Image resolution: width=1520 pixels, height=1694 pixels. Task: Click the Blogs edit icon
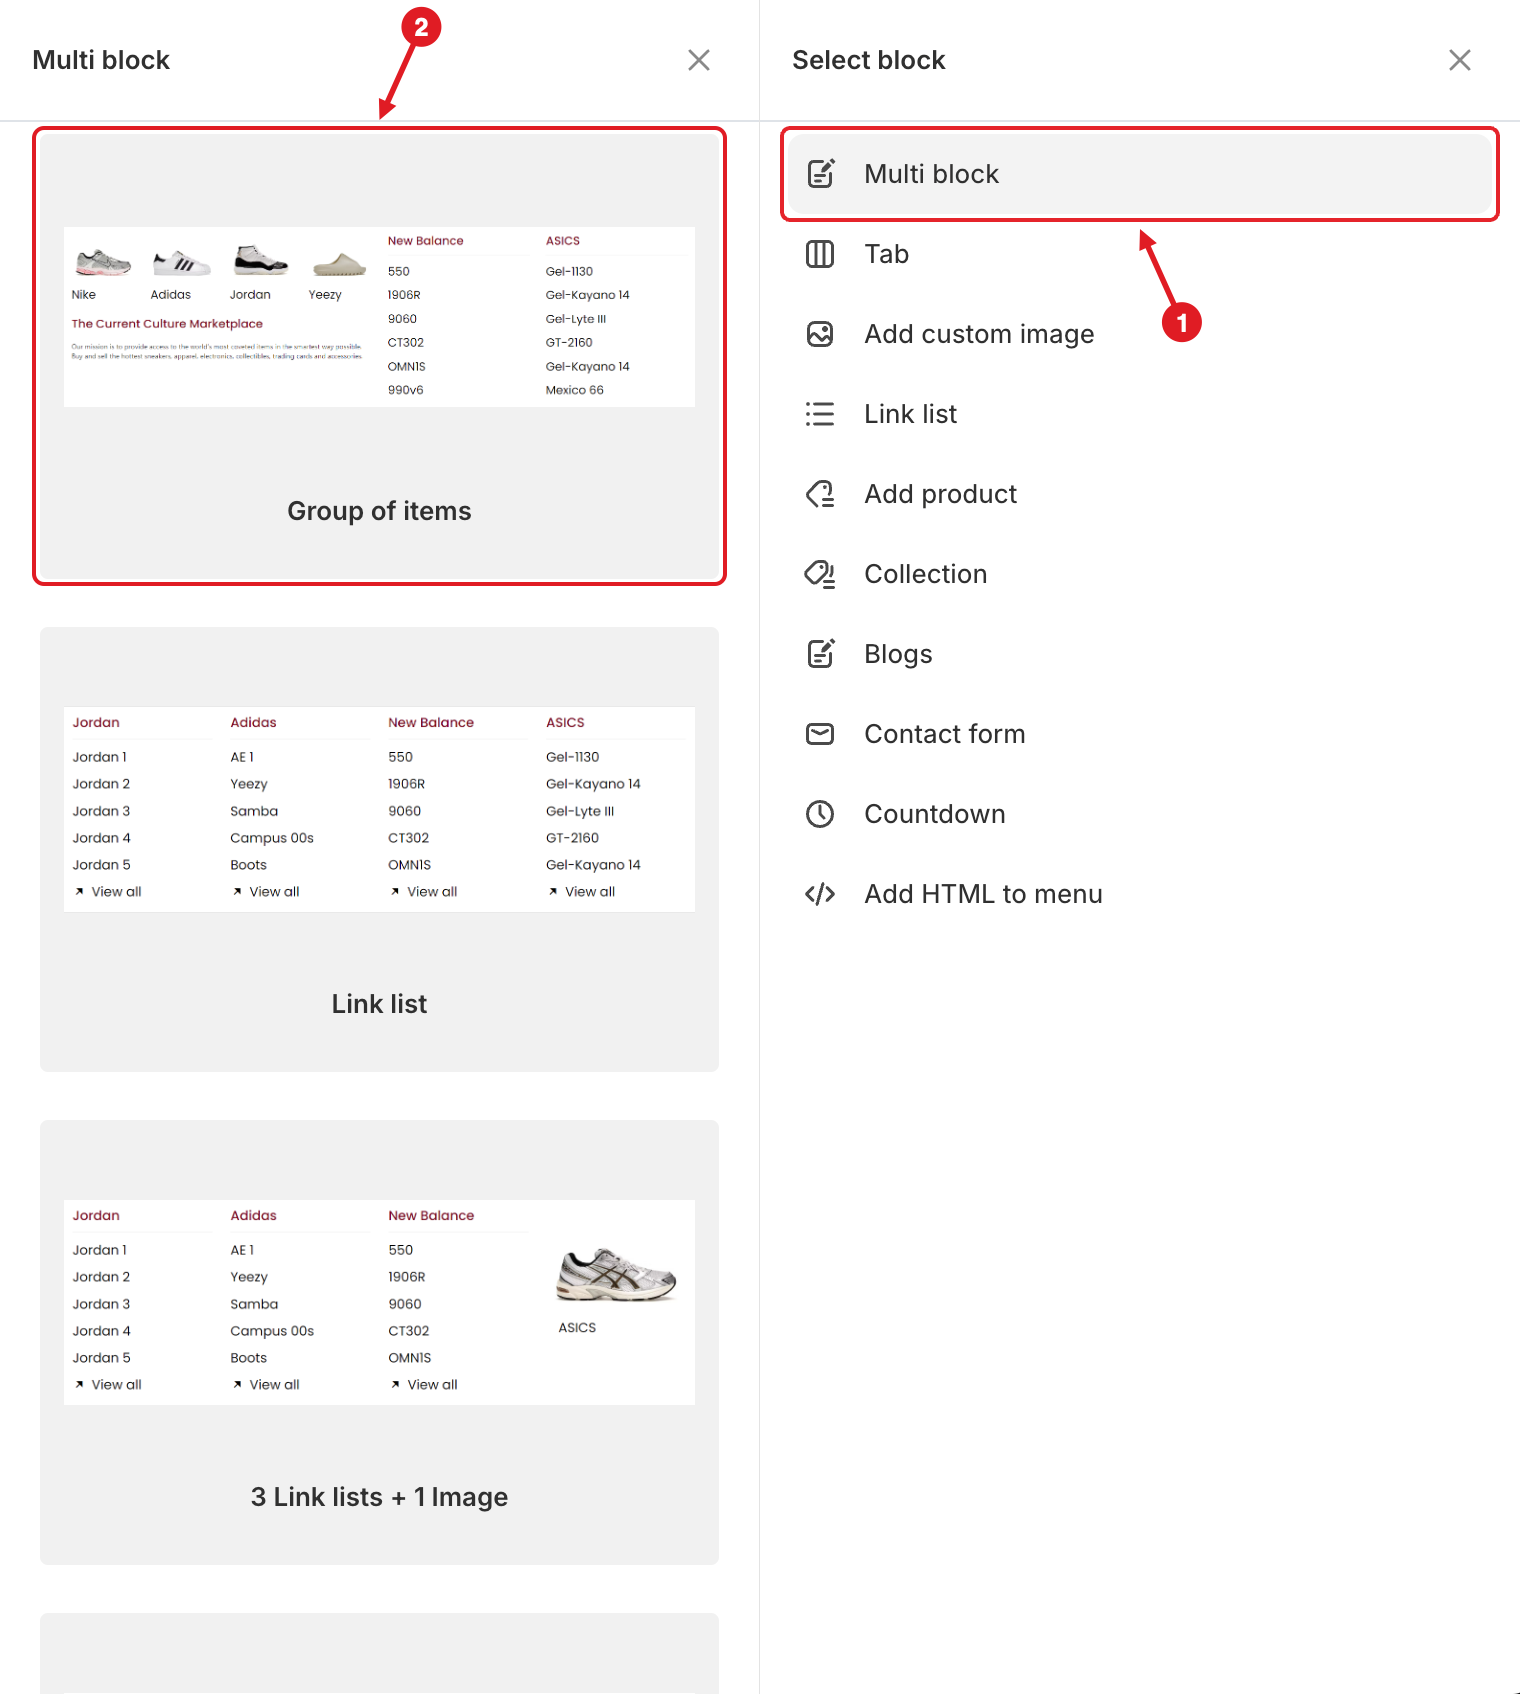pos(820,654)
